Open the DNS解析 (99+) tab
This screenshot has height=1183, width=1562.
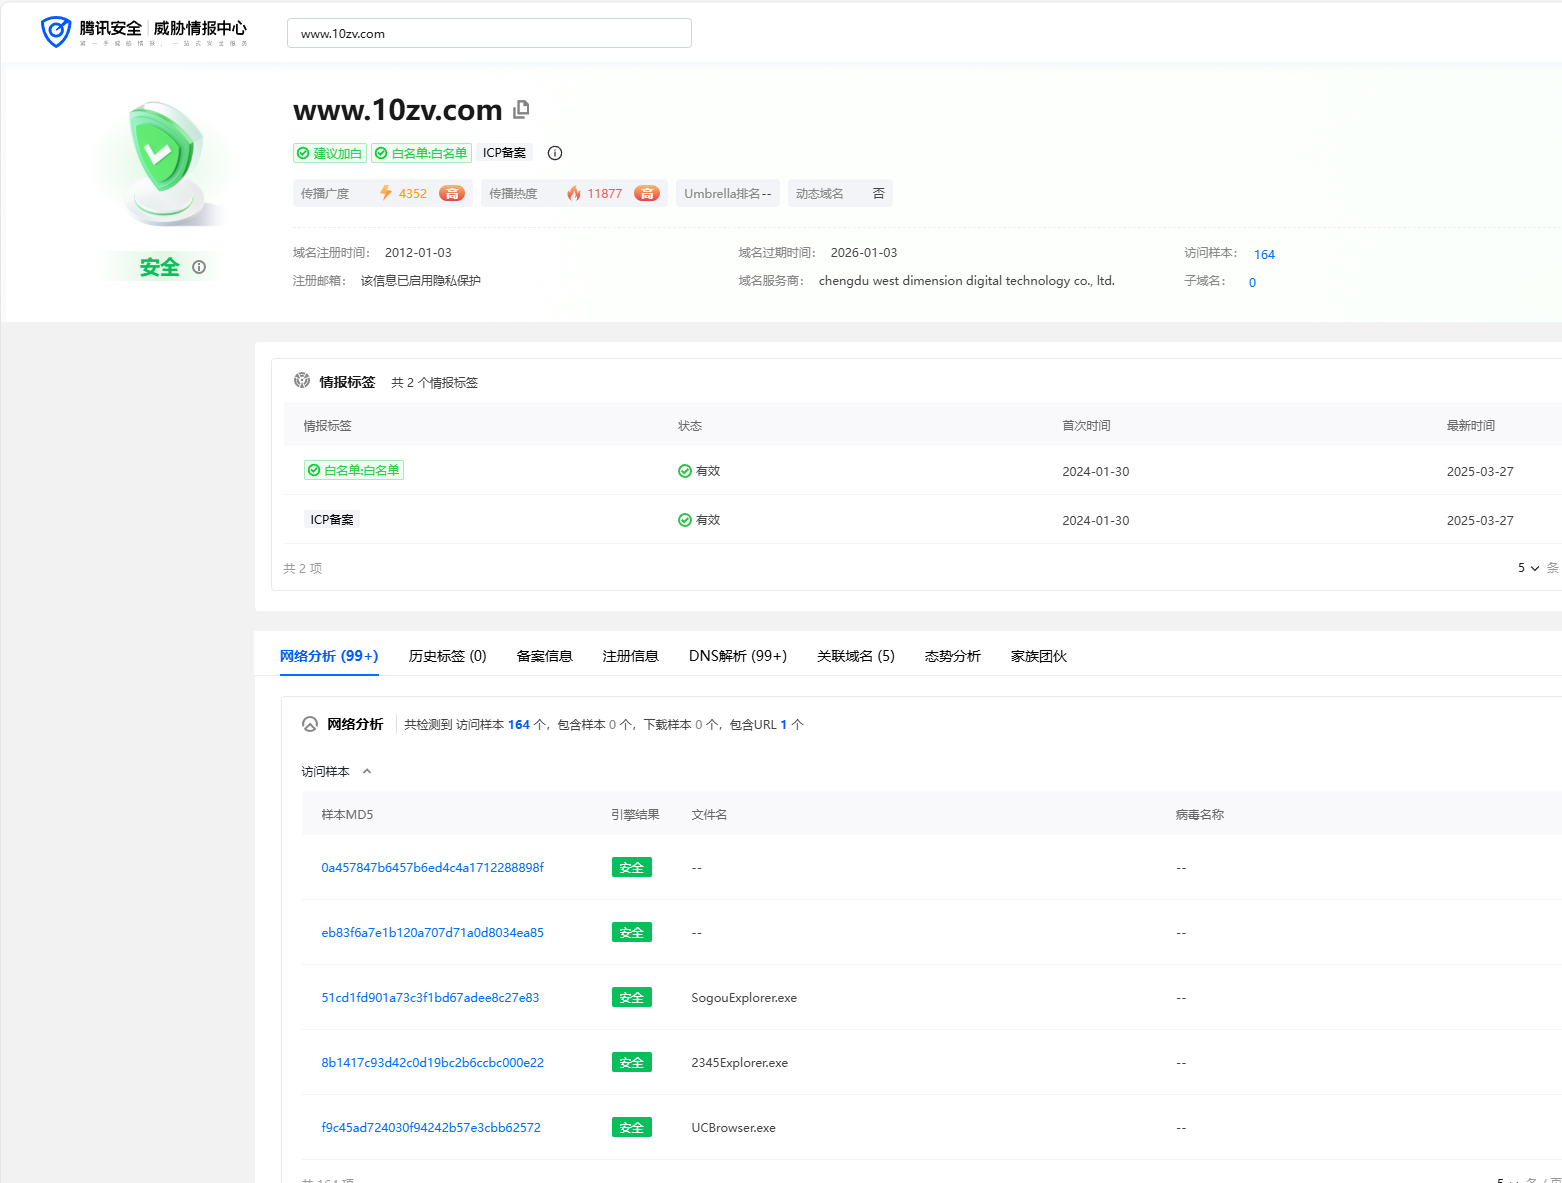(x=737, y=656)
